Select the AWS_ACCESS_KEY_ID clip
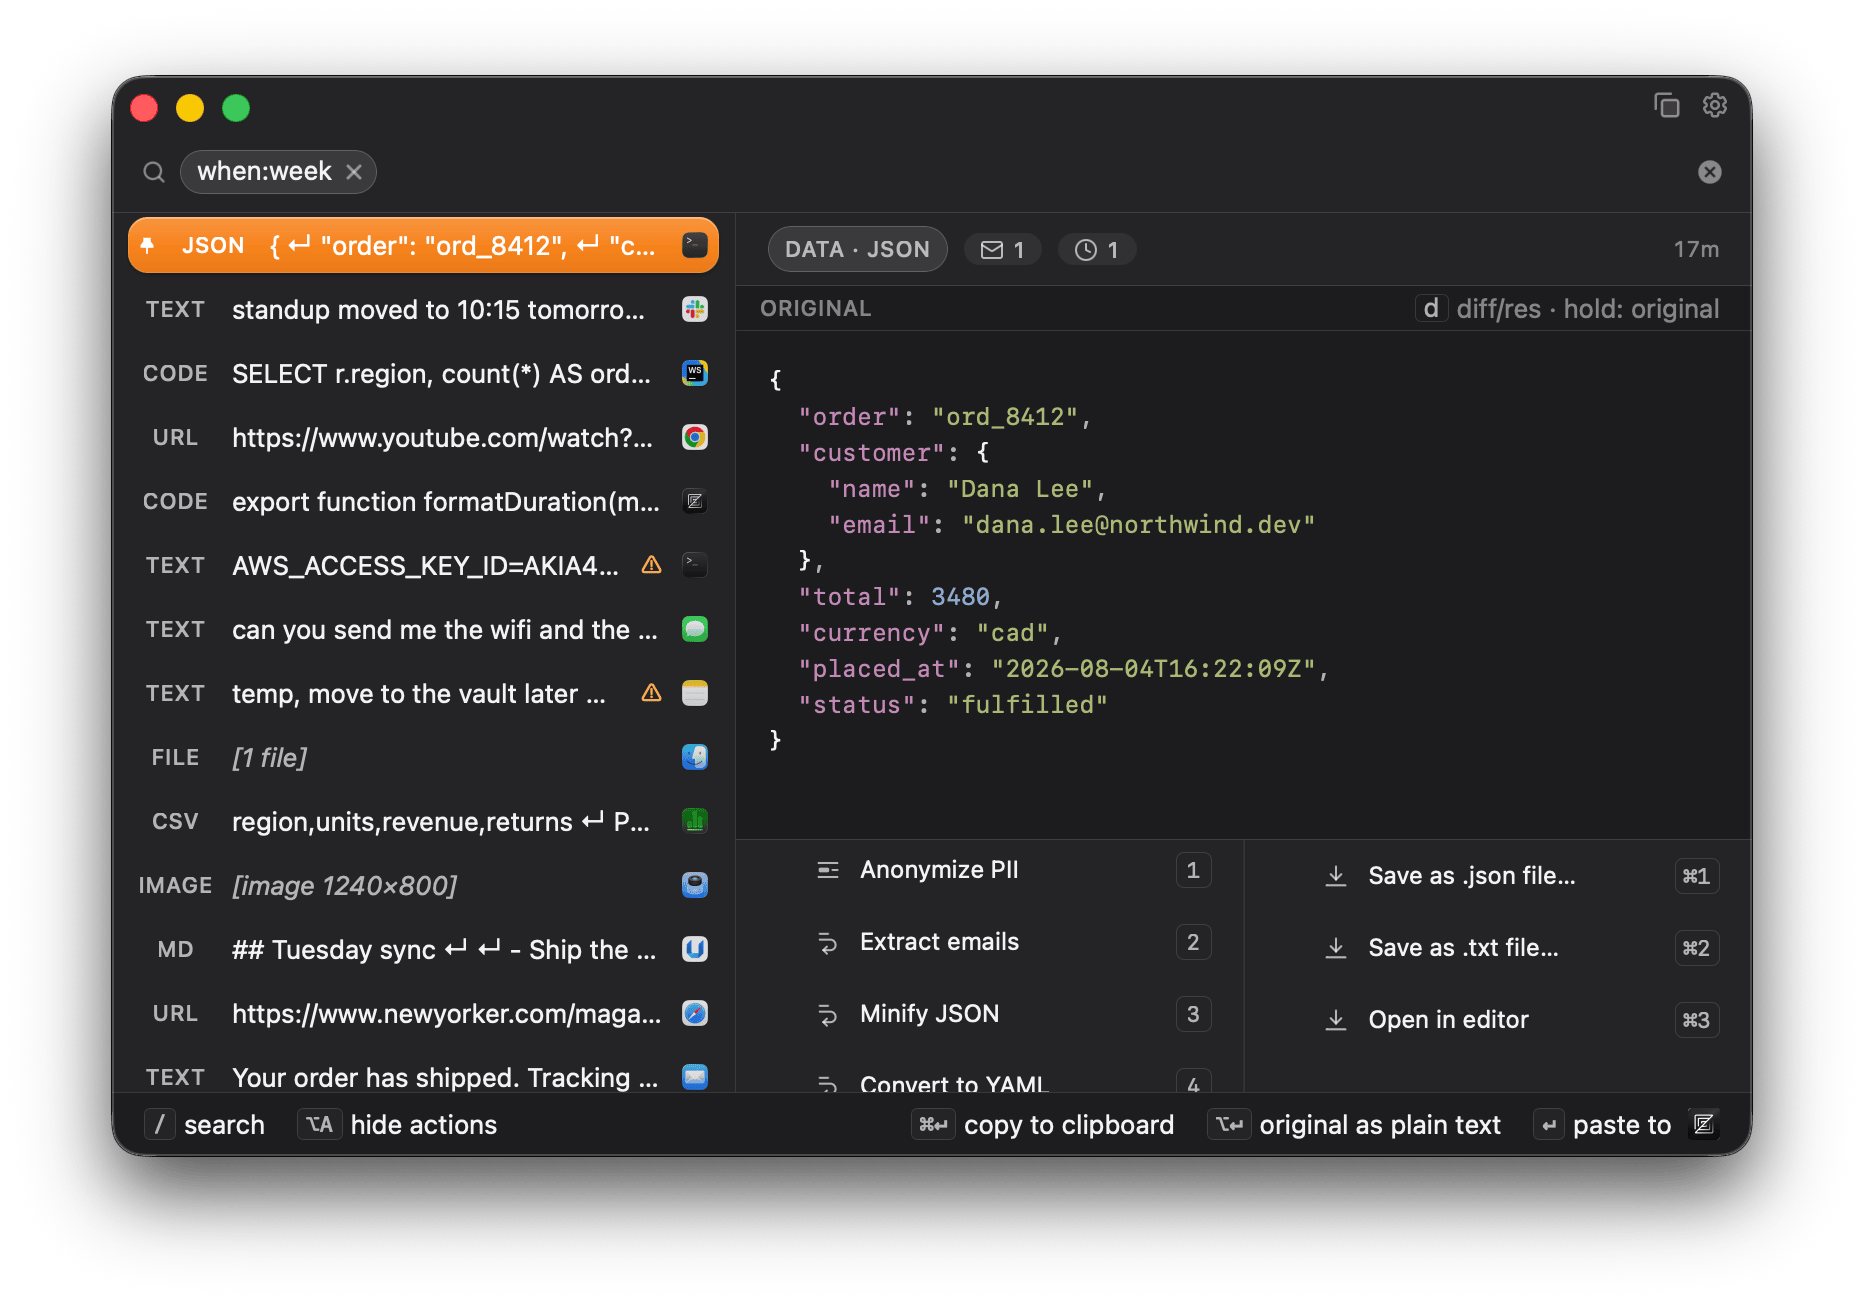 point(423,565)
